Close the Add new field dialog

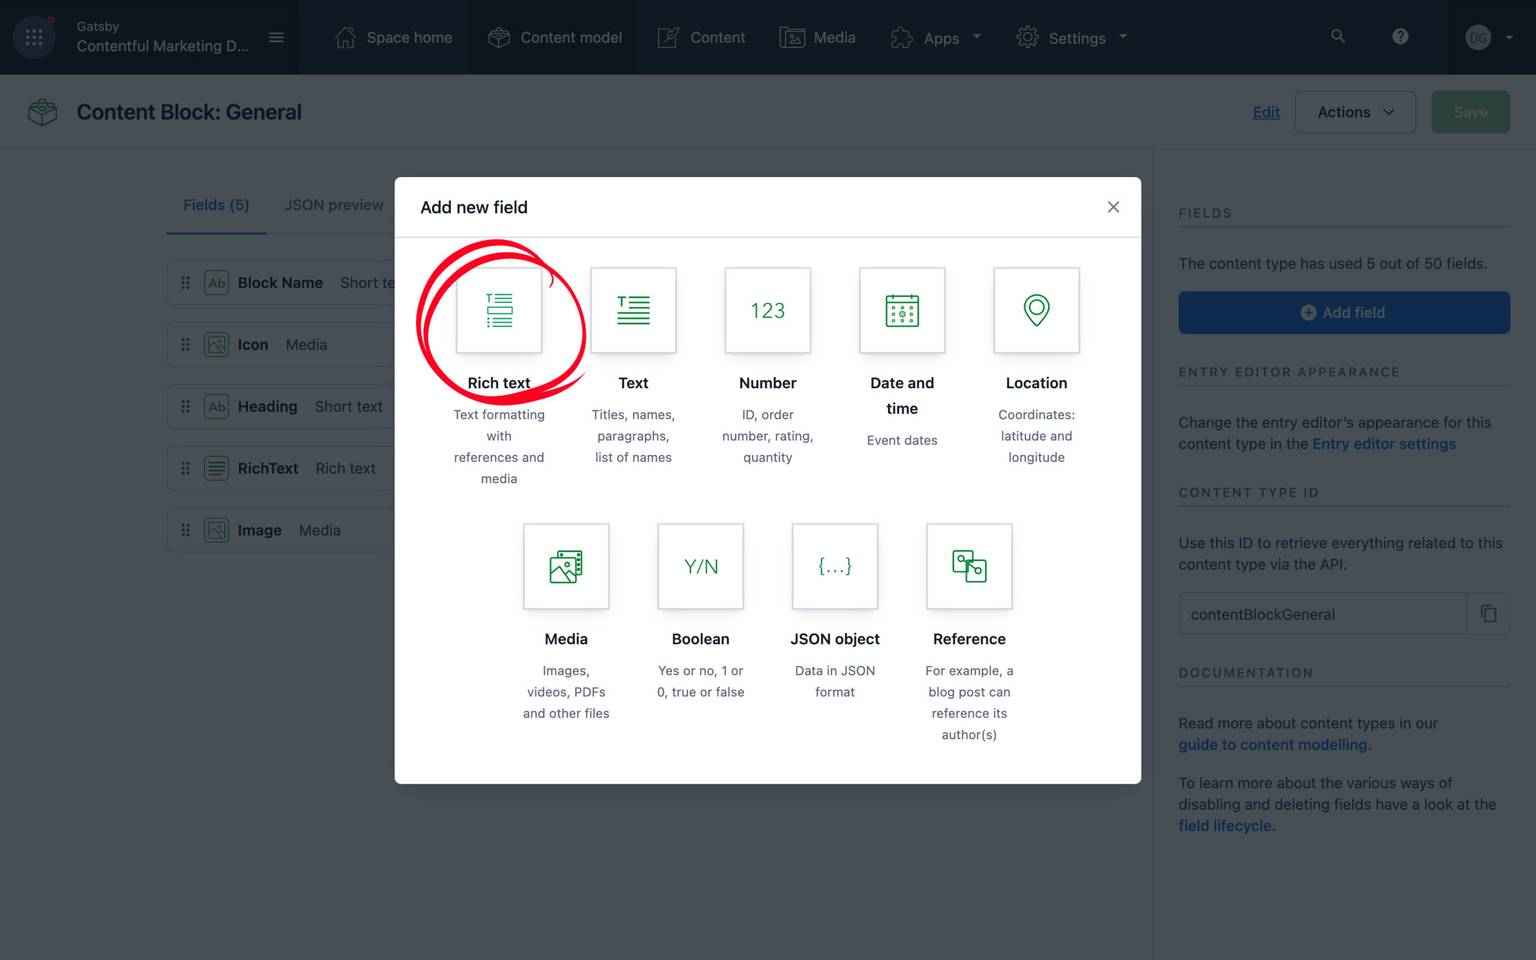click(x=1113, y=207)
